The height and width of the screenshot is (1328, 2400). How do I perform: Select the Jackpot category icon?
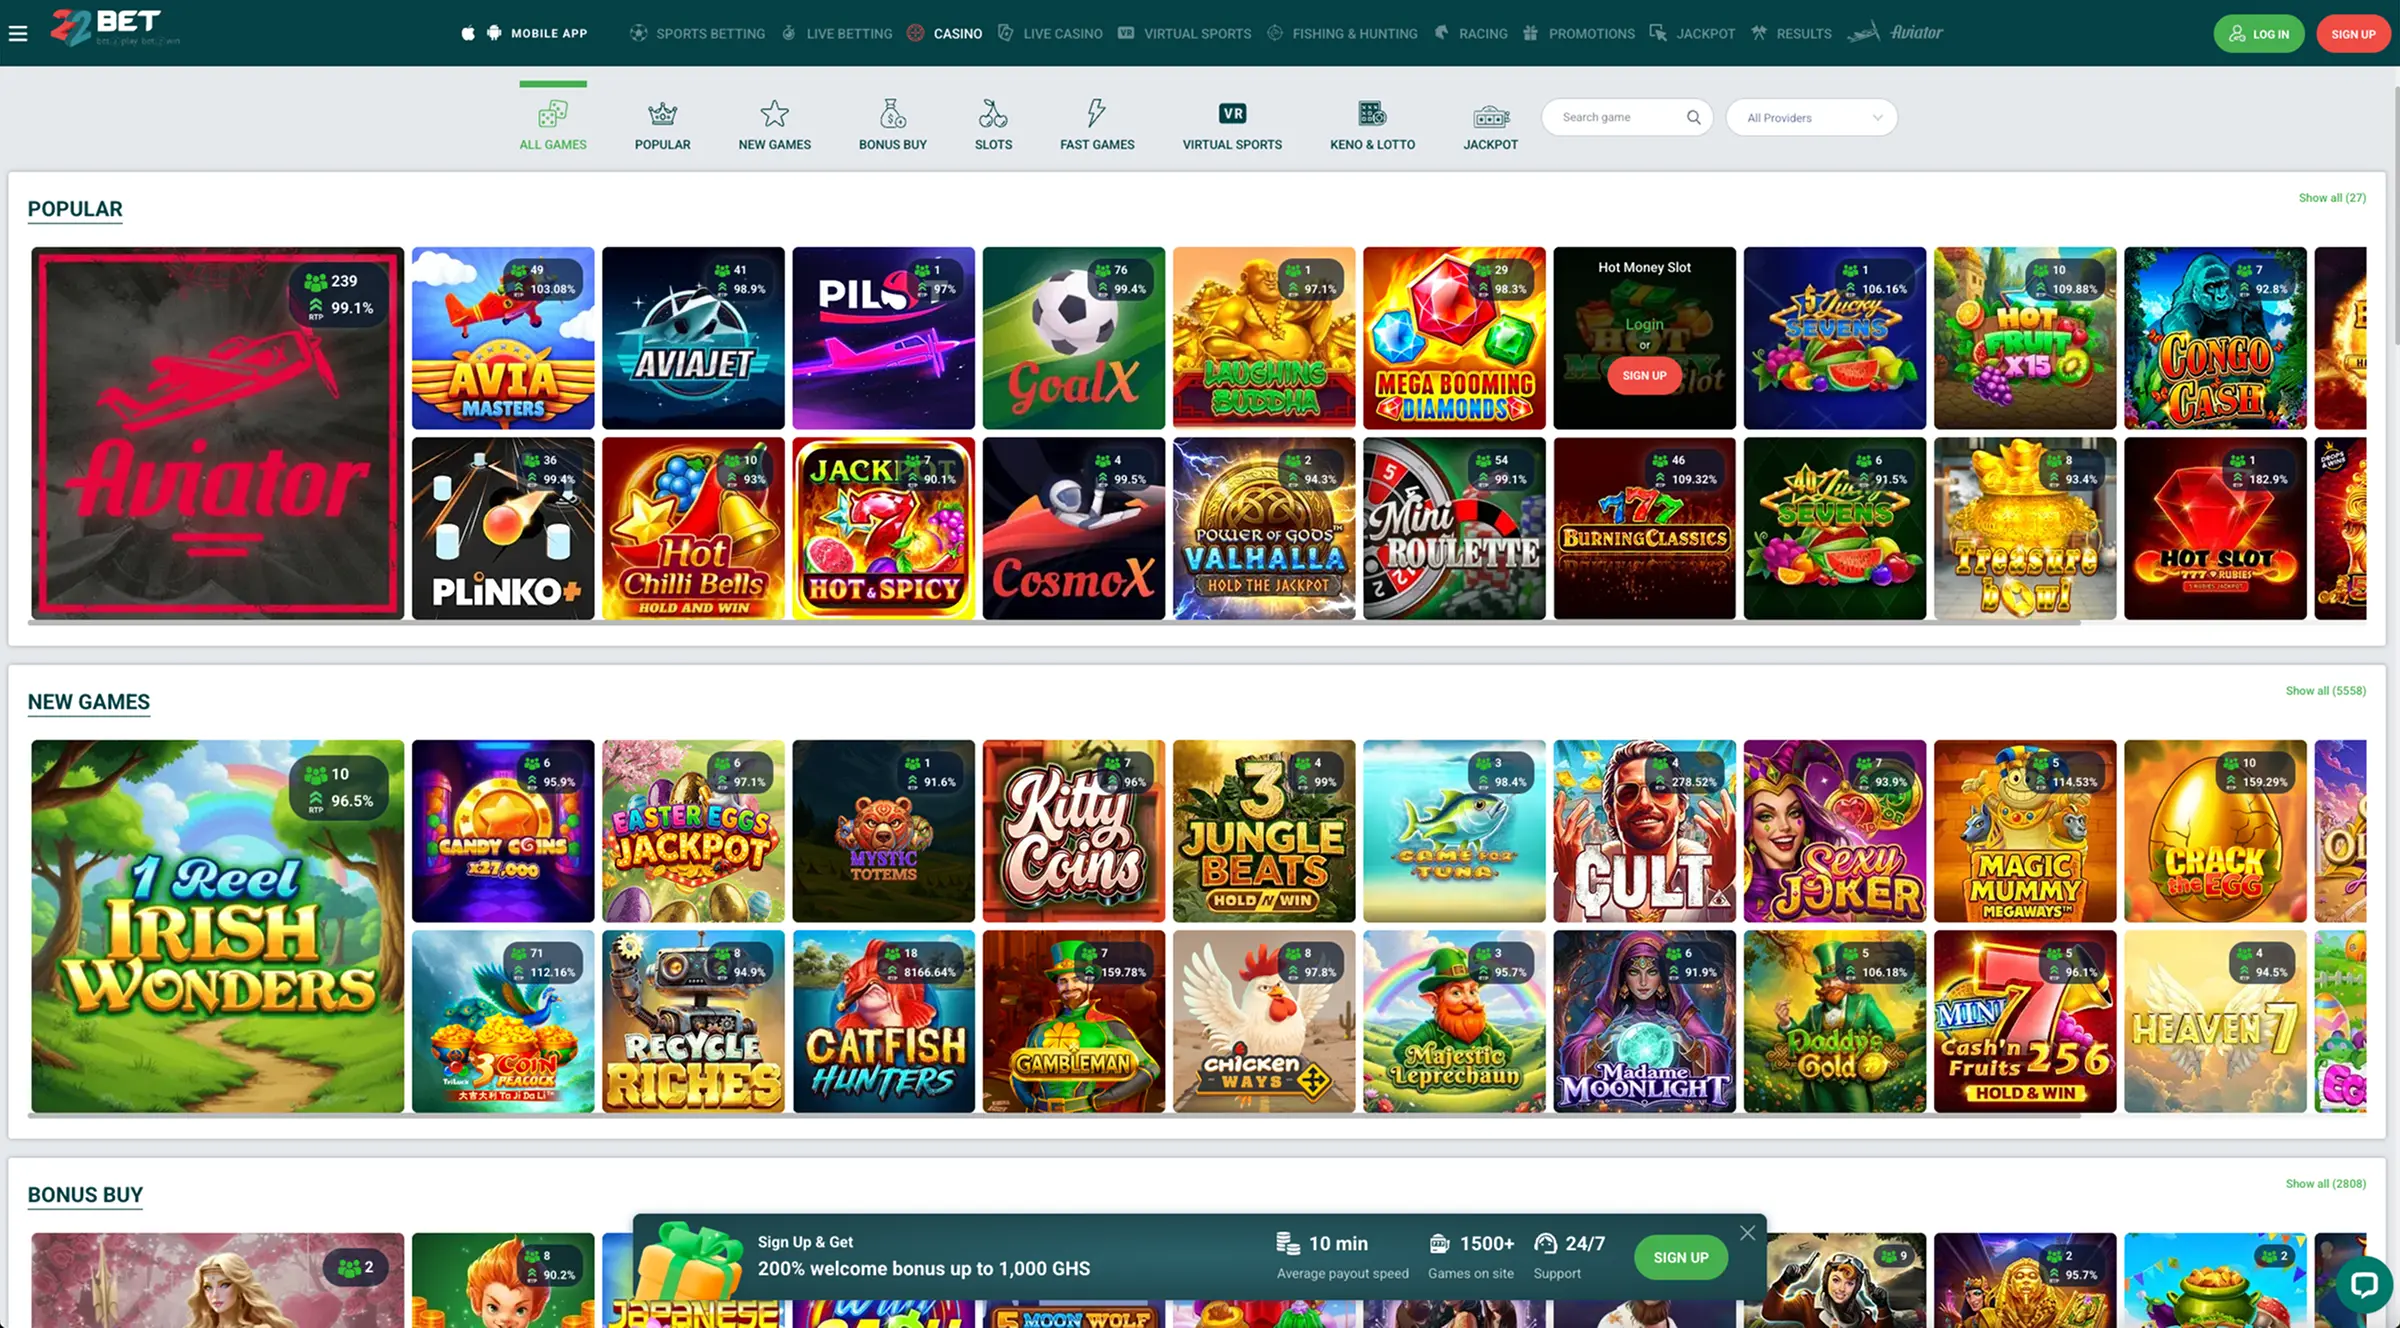(1491, 116)
